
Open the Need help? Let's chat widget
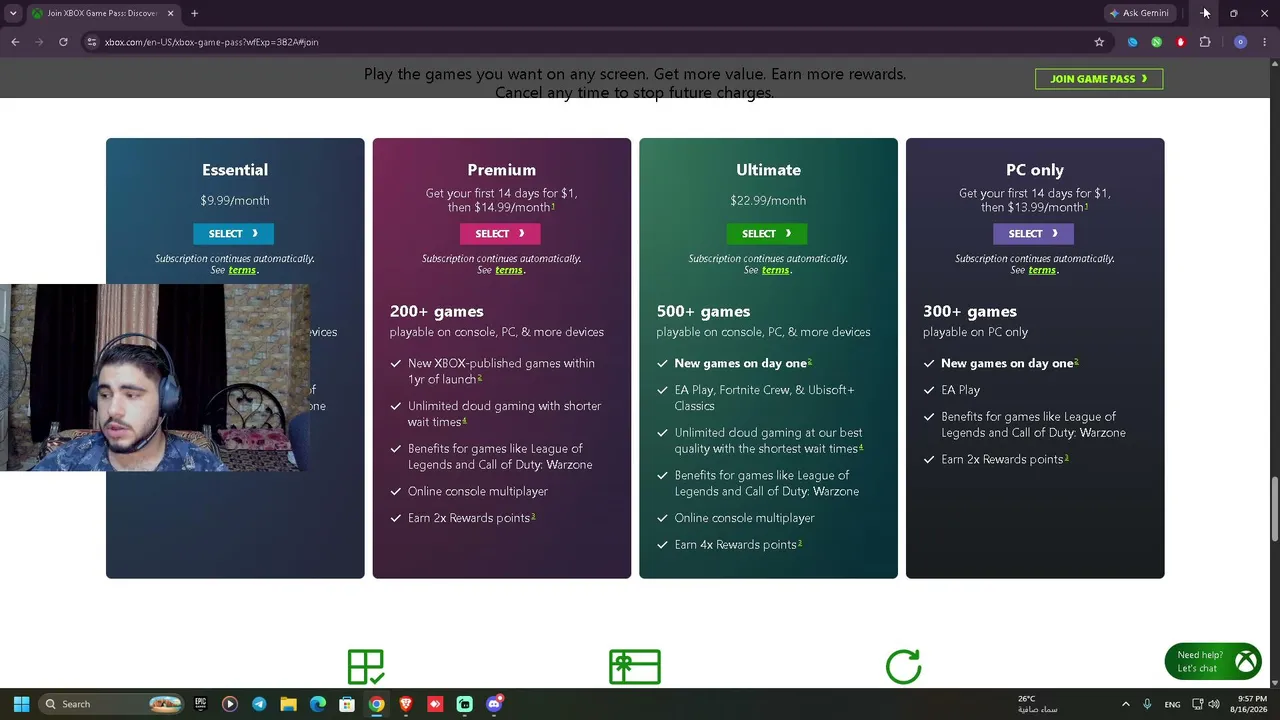click(x=1213, y=661)
